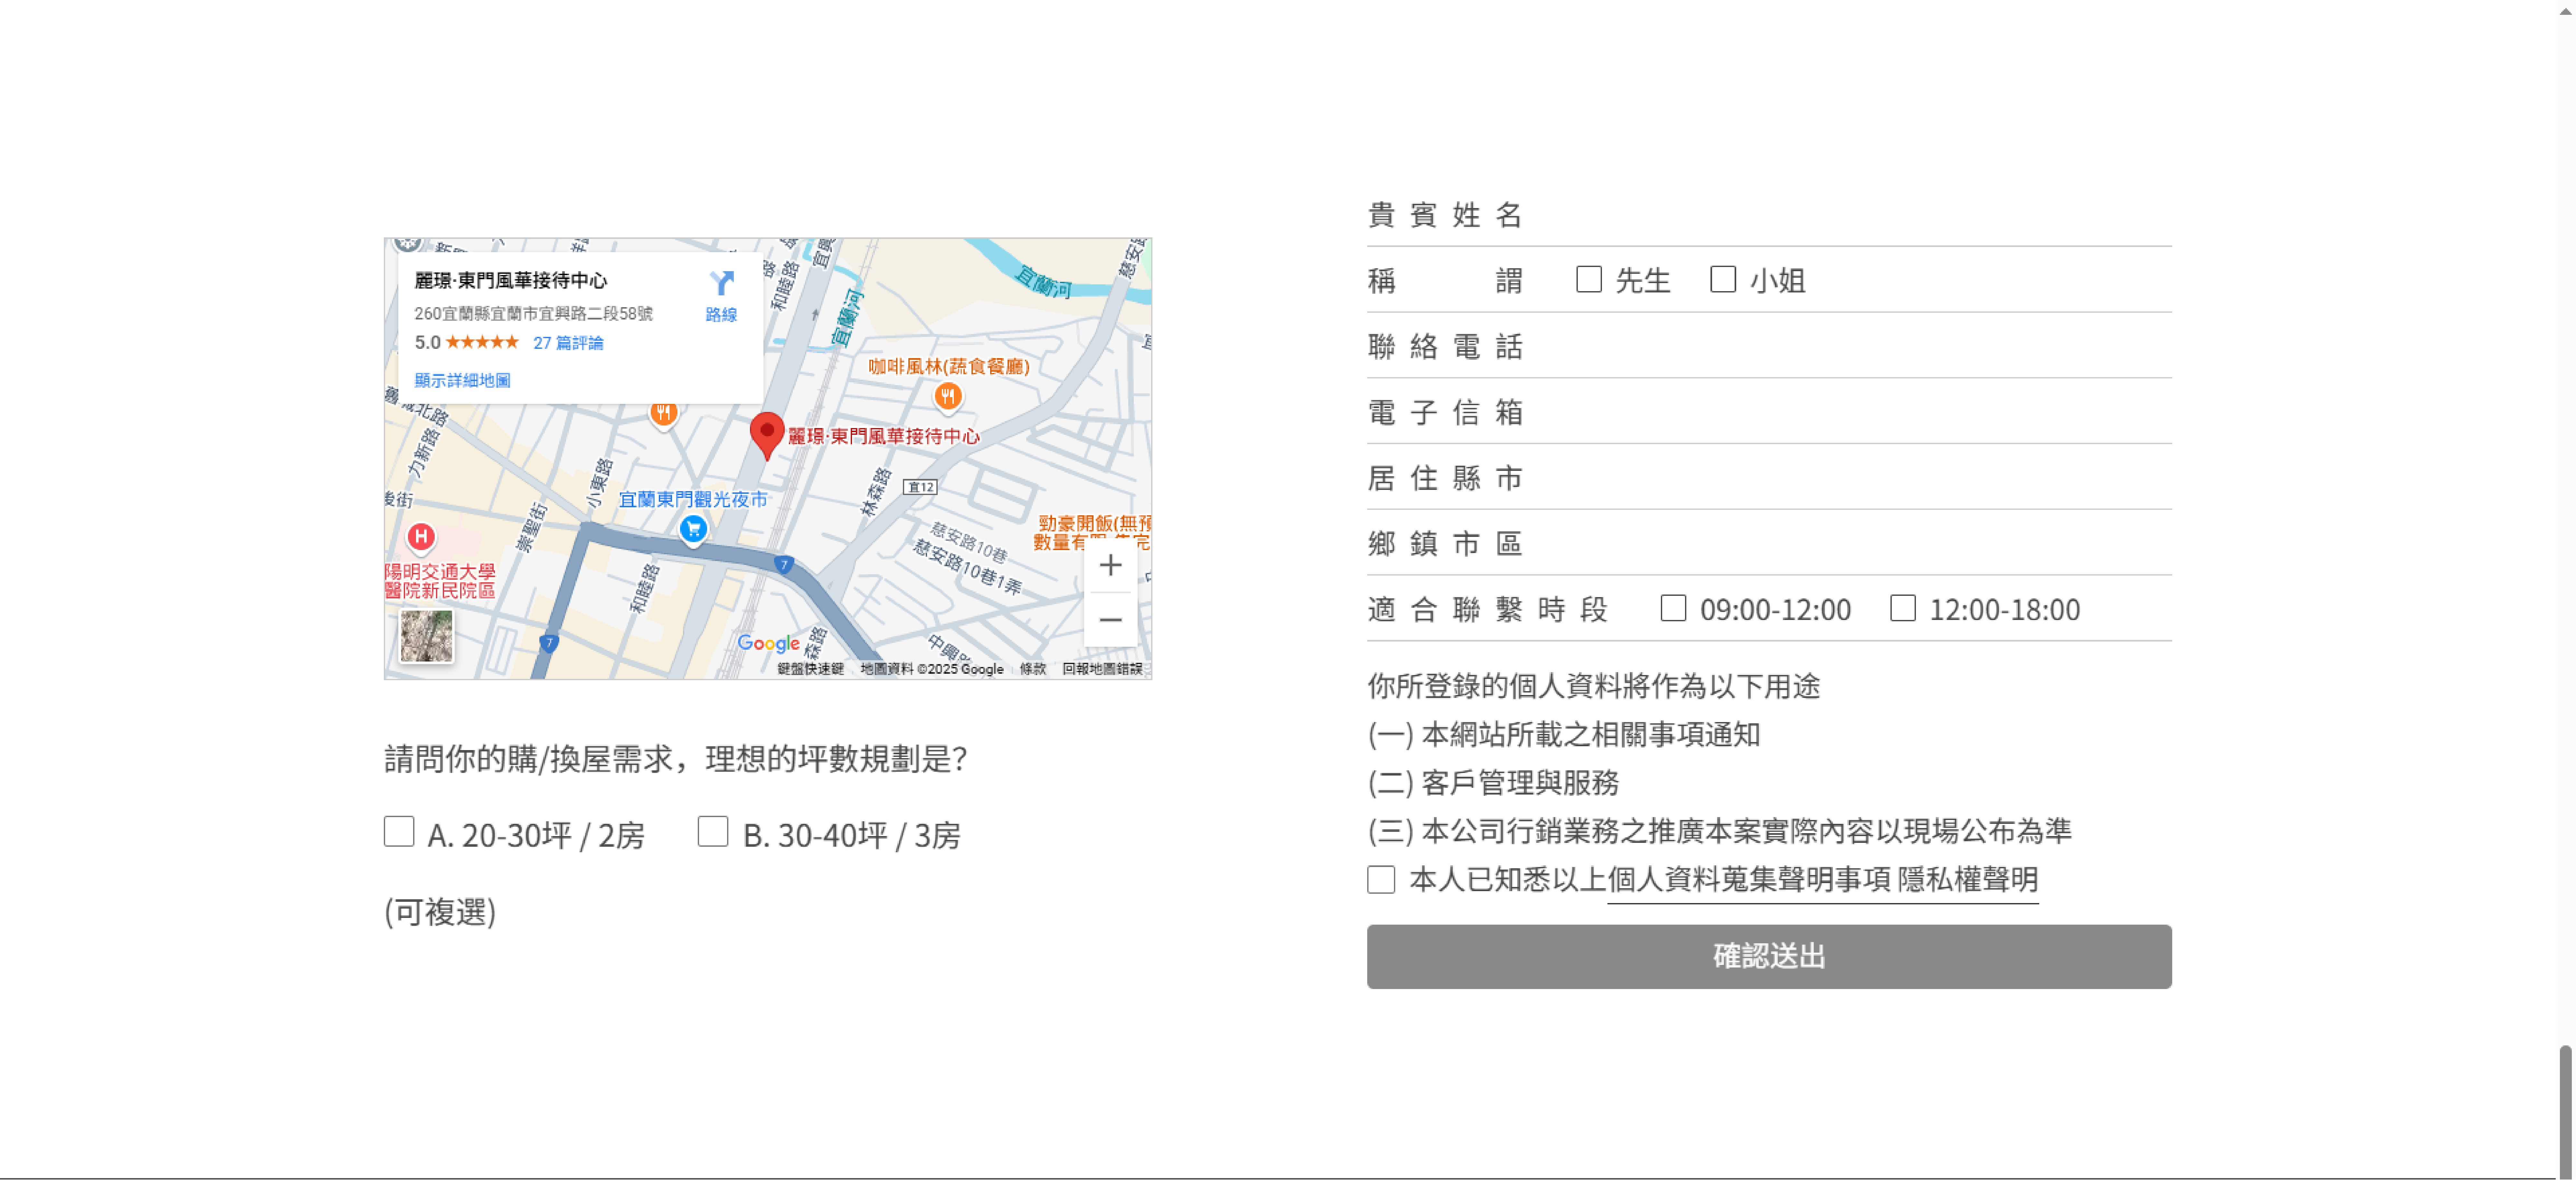Open the 27 篇評論 reviews link
This screenshot has height=1181, width=2576.
(x=568, y=343)
